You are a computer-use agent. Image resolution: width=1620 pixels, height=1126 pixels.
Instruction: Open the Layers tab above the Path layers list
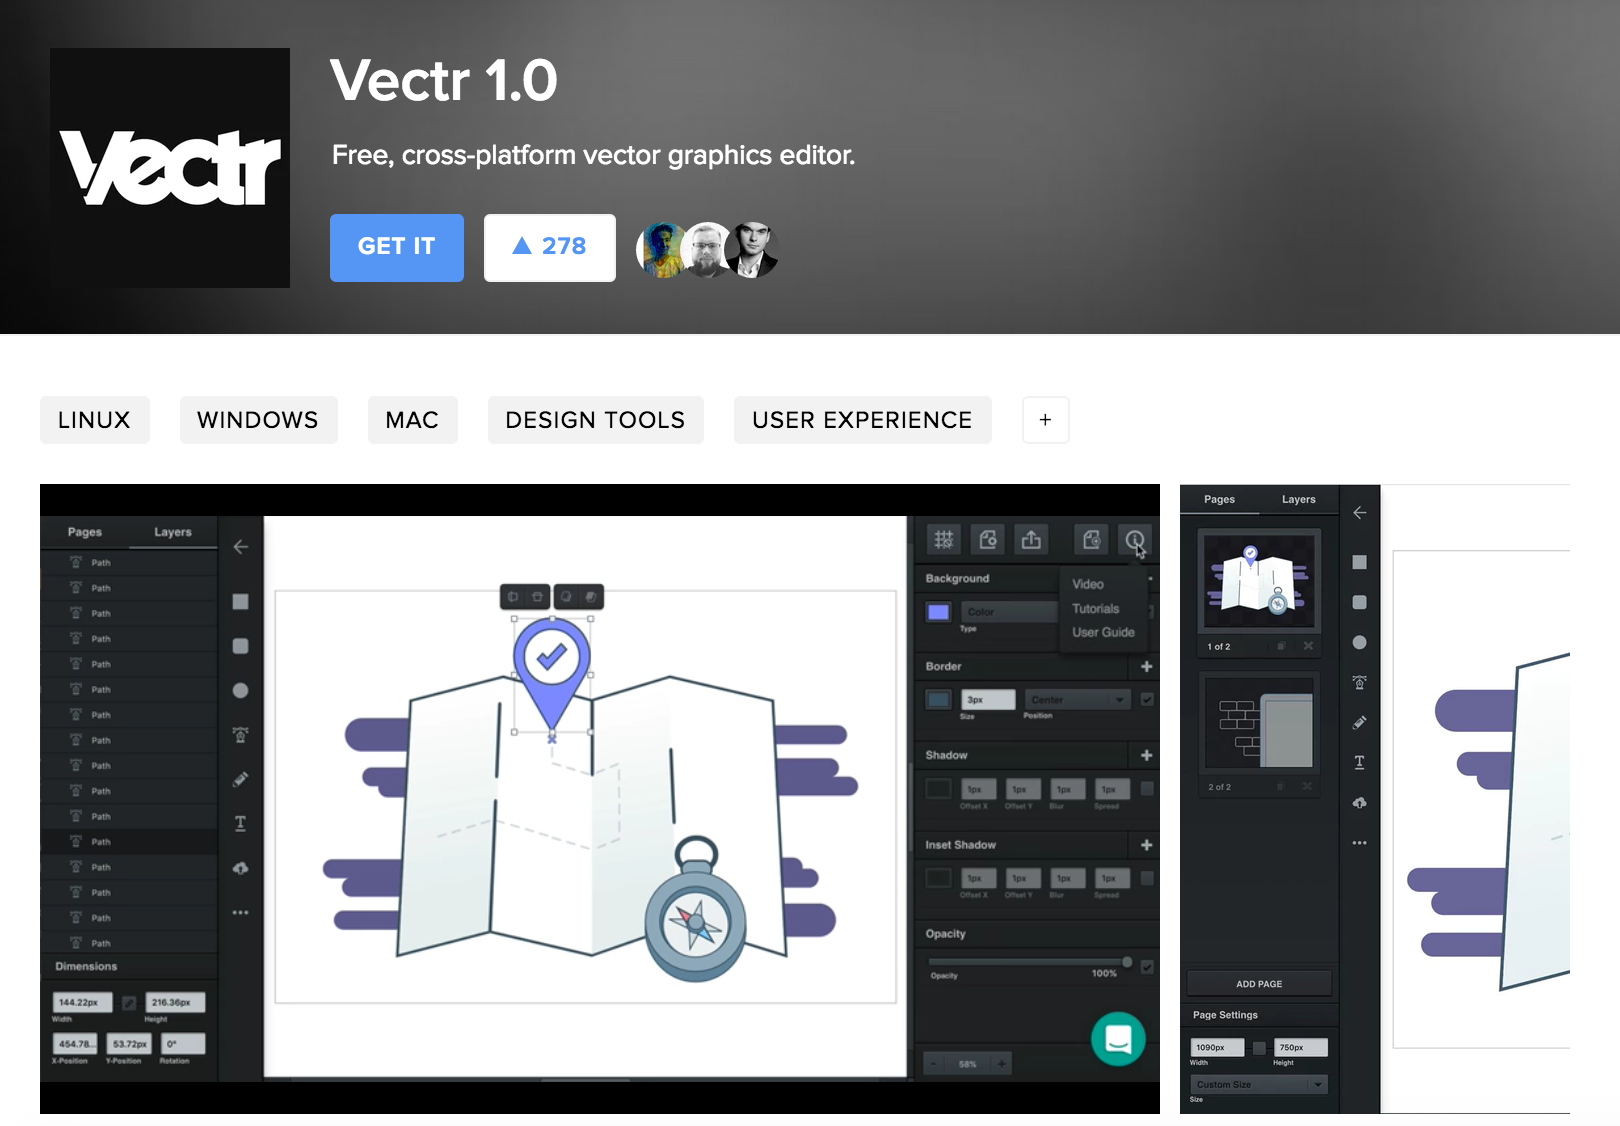(173, 532)
